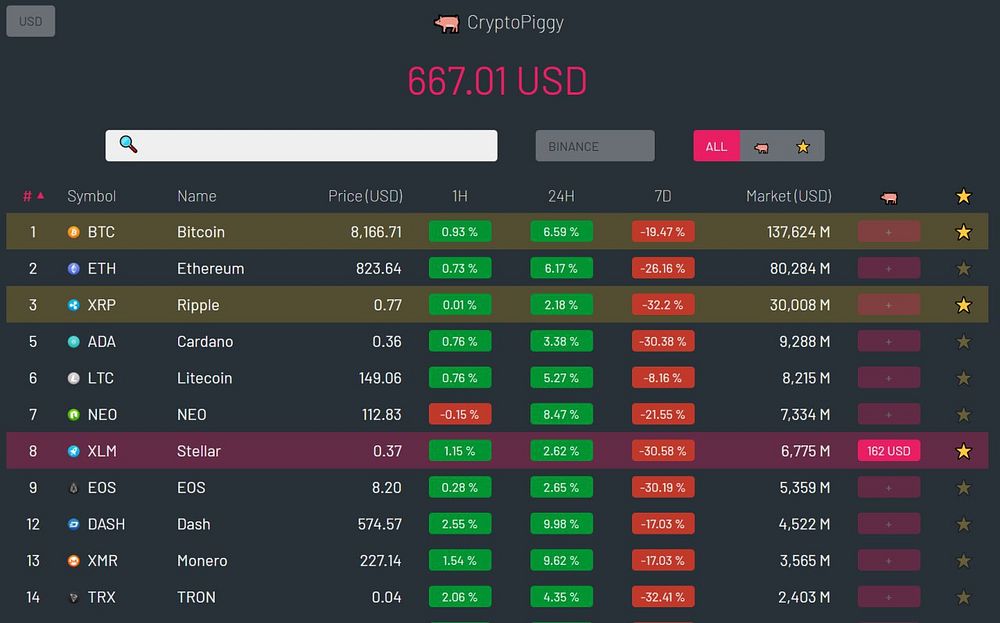Select the Monero name cell
This screenshot has width=1000, height=623.
point(202,561)
